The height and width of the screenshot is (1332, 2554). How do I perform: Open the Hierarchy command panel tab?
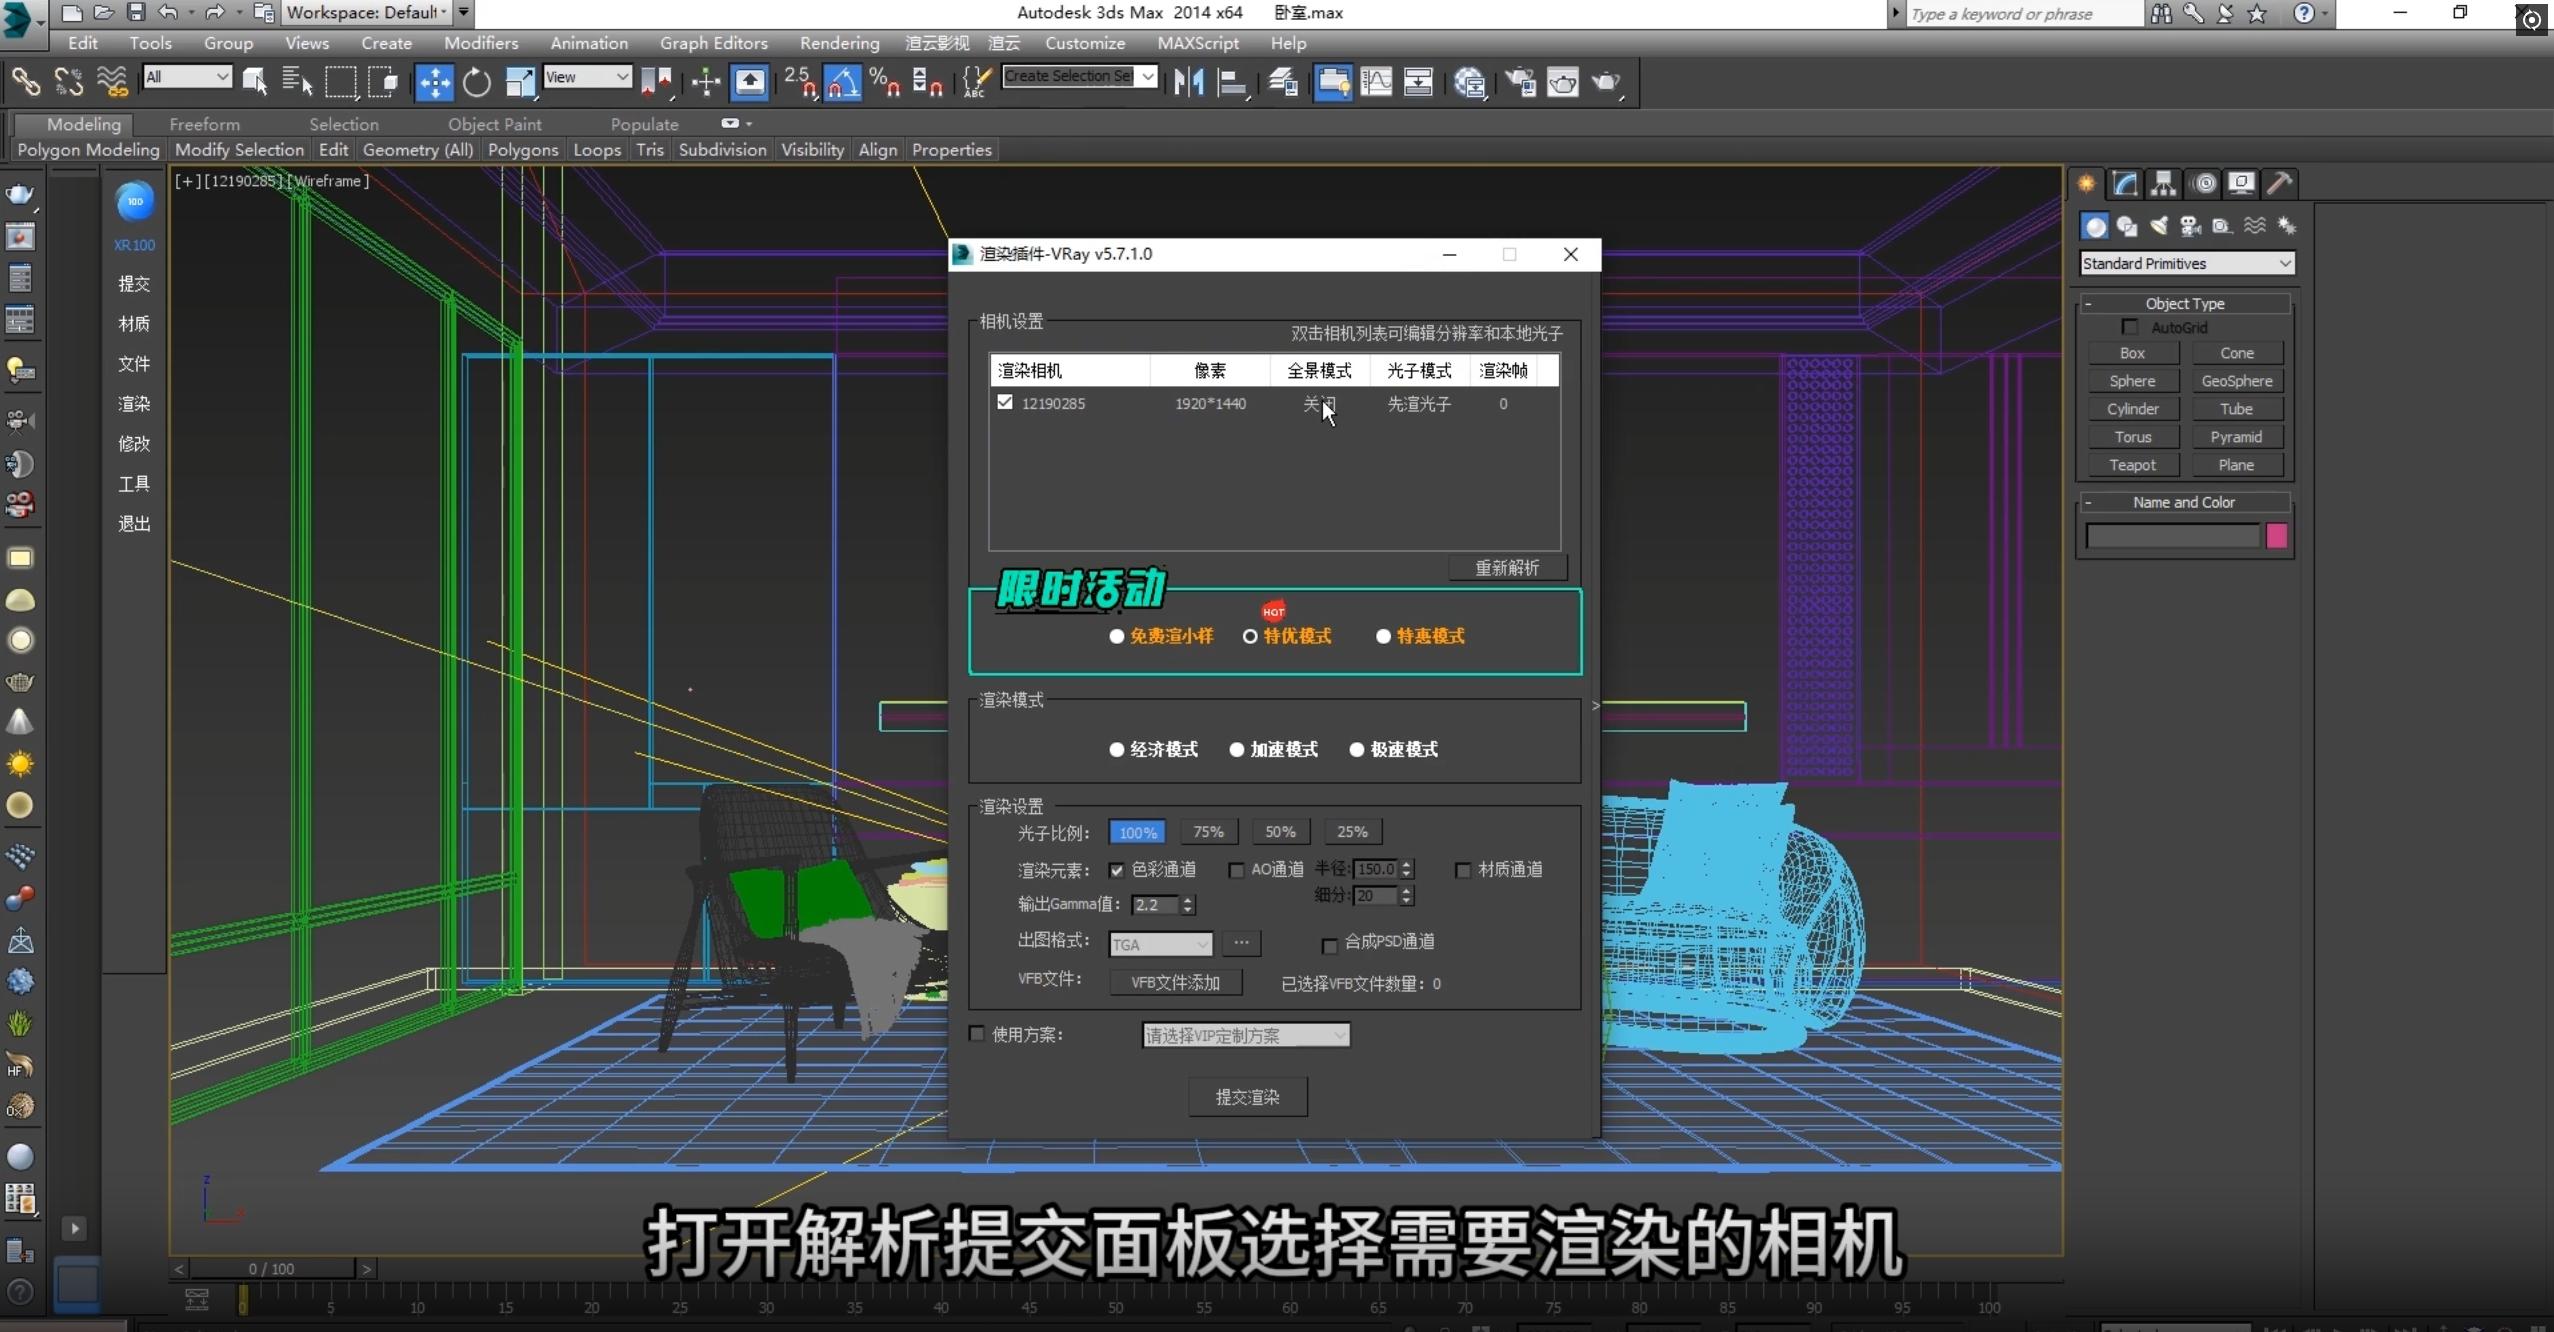[2163, 184]
